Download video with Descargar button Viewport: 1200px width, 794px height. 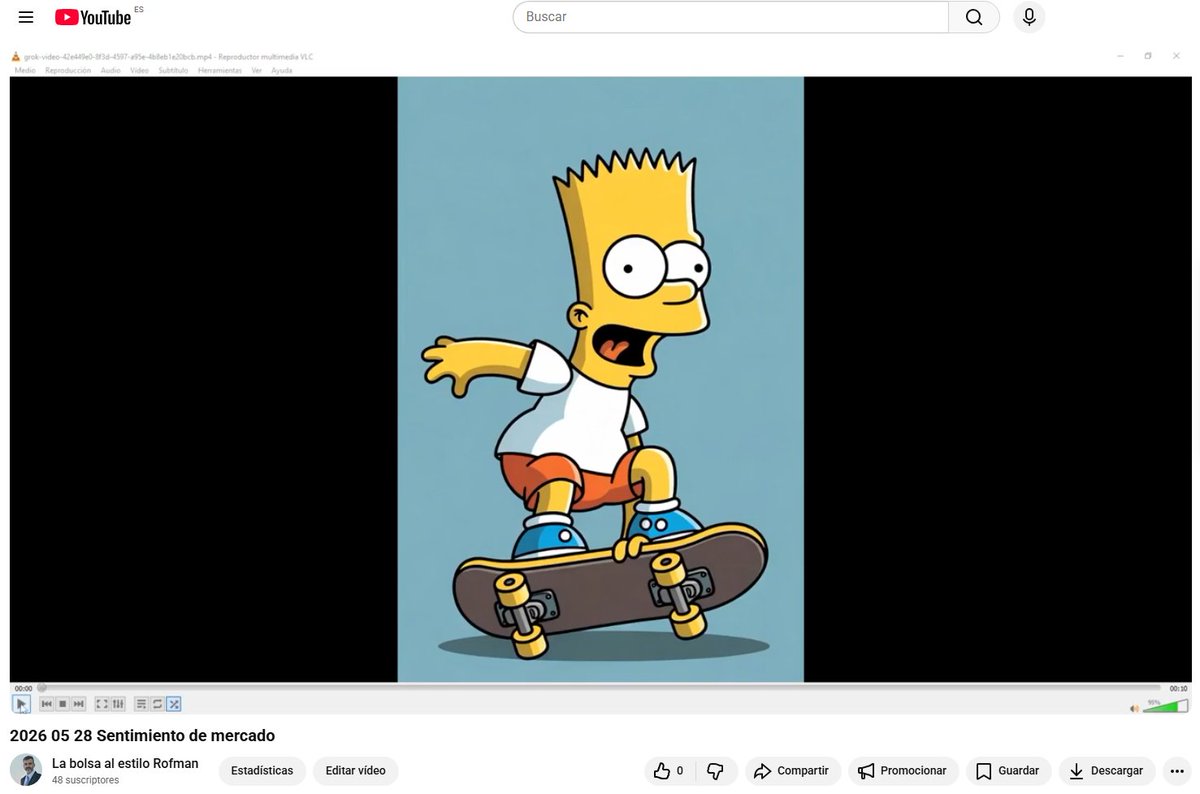(x=1107, y=771)
